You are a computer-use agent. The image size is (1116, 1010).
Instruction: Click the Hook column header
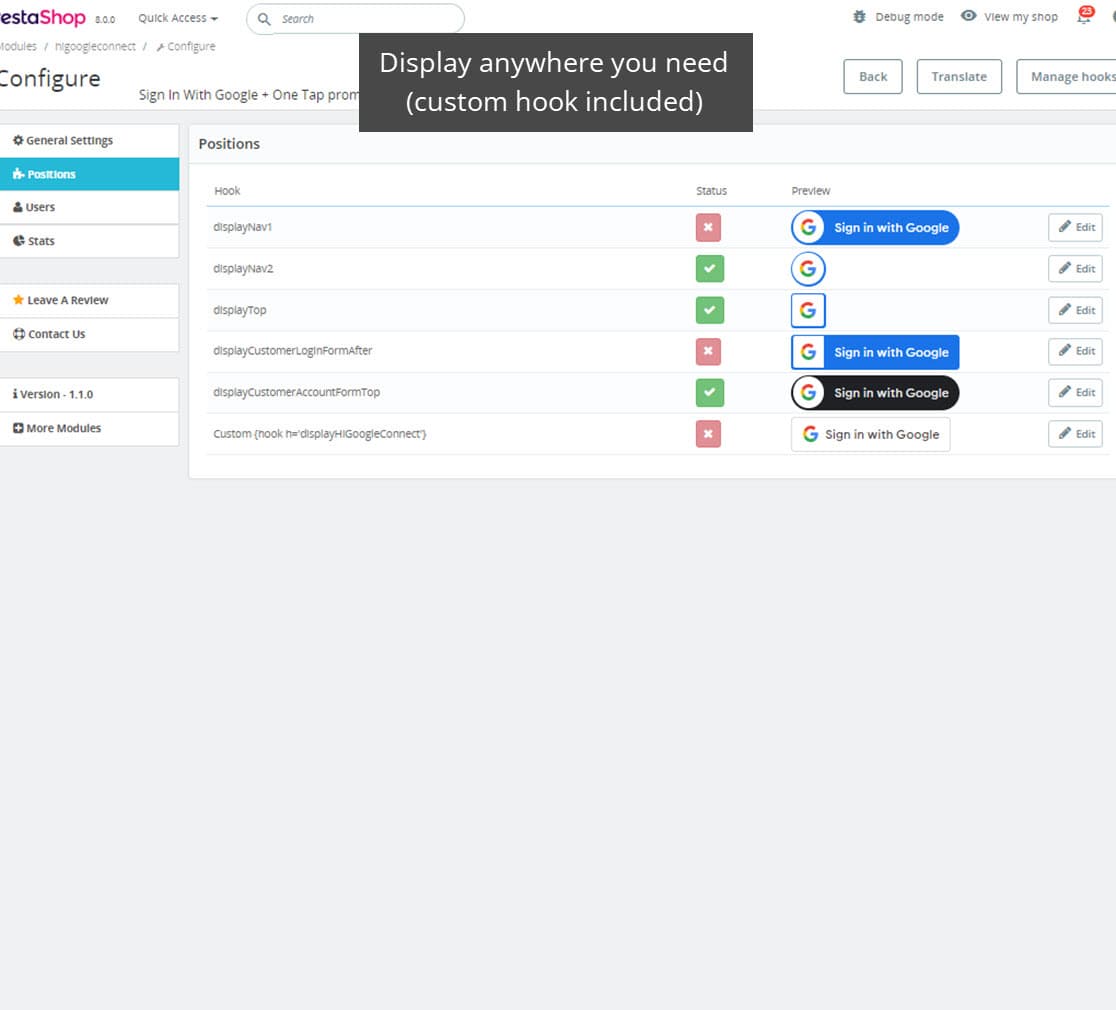pos(227,191)
